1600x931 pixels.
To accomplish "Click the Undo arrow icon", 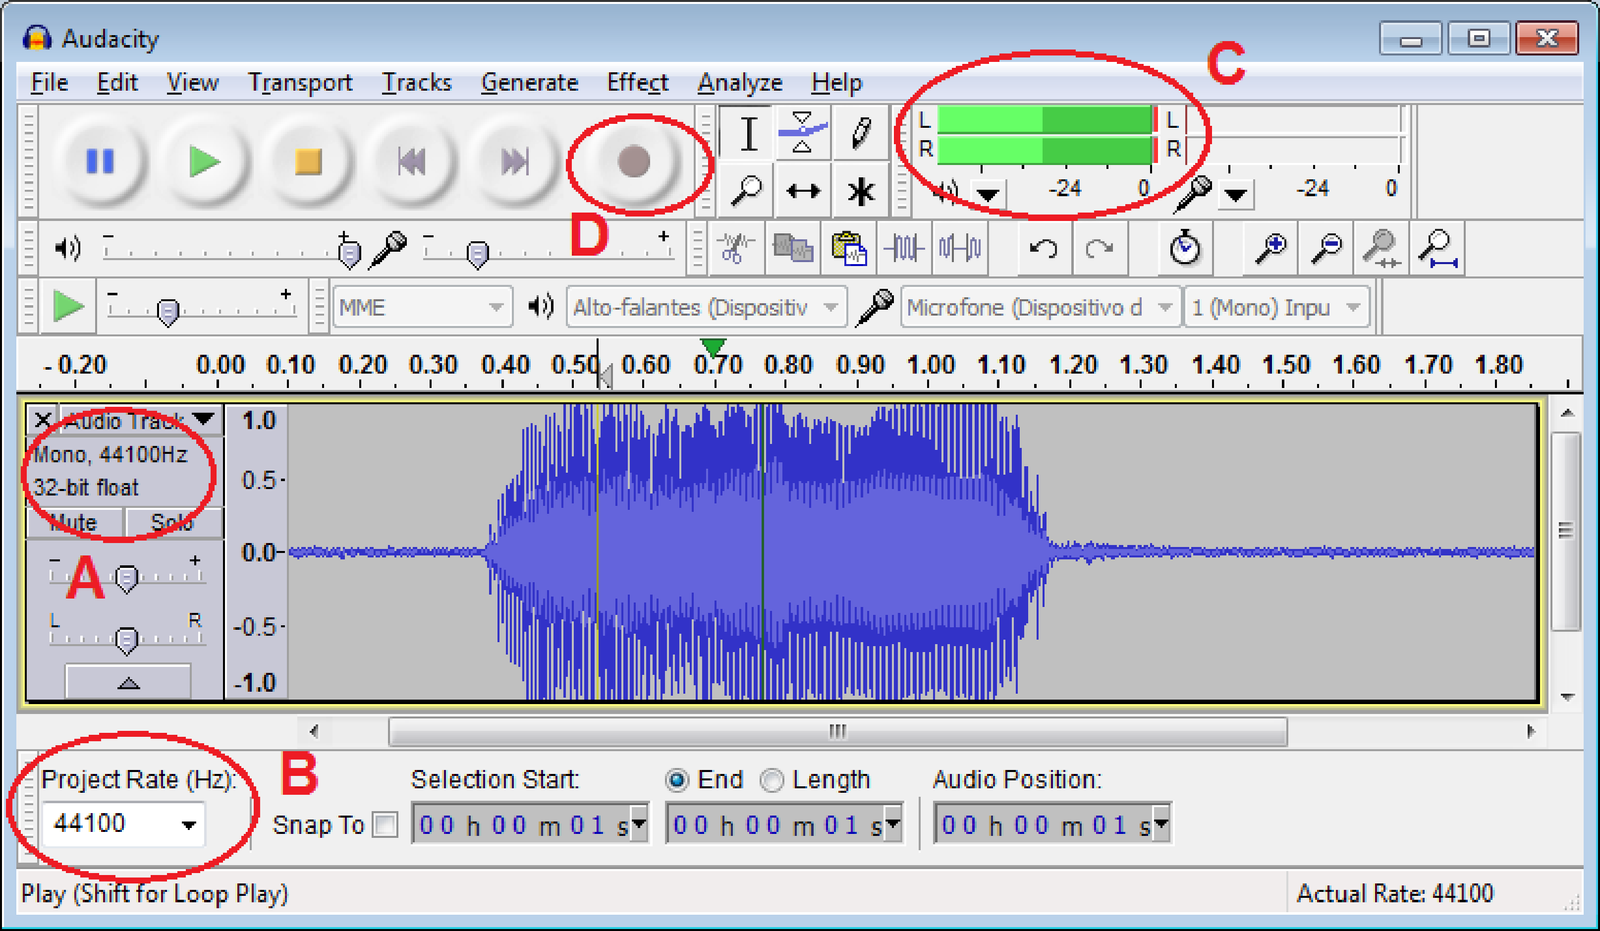I will 1043,248.
